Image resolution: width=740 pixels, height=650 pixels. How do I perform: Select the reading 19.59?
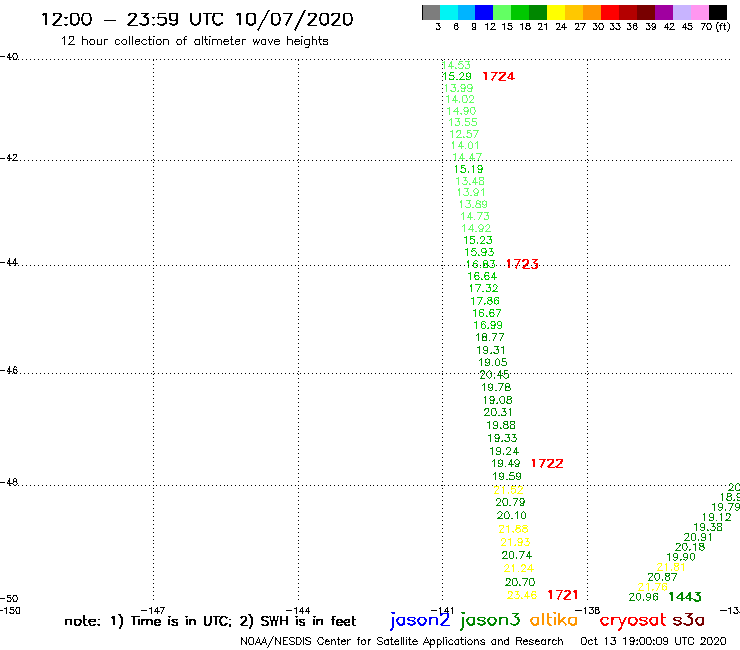point(507,477)
